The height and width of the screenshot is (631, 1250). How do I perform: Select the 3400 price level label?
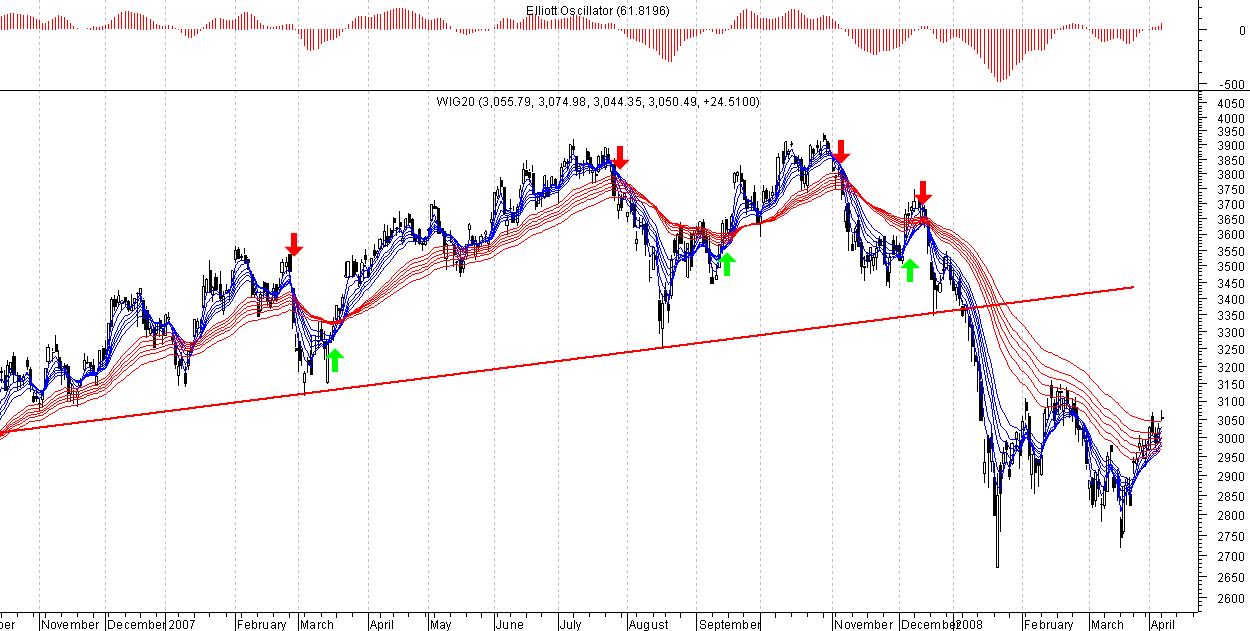pos(1231,299)
